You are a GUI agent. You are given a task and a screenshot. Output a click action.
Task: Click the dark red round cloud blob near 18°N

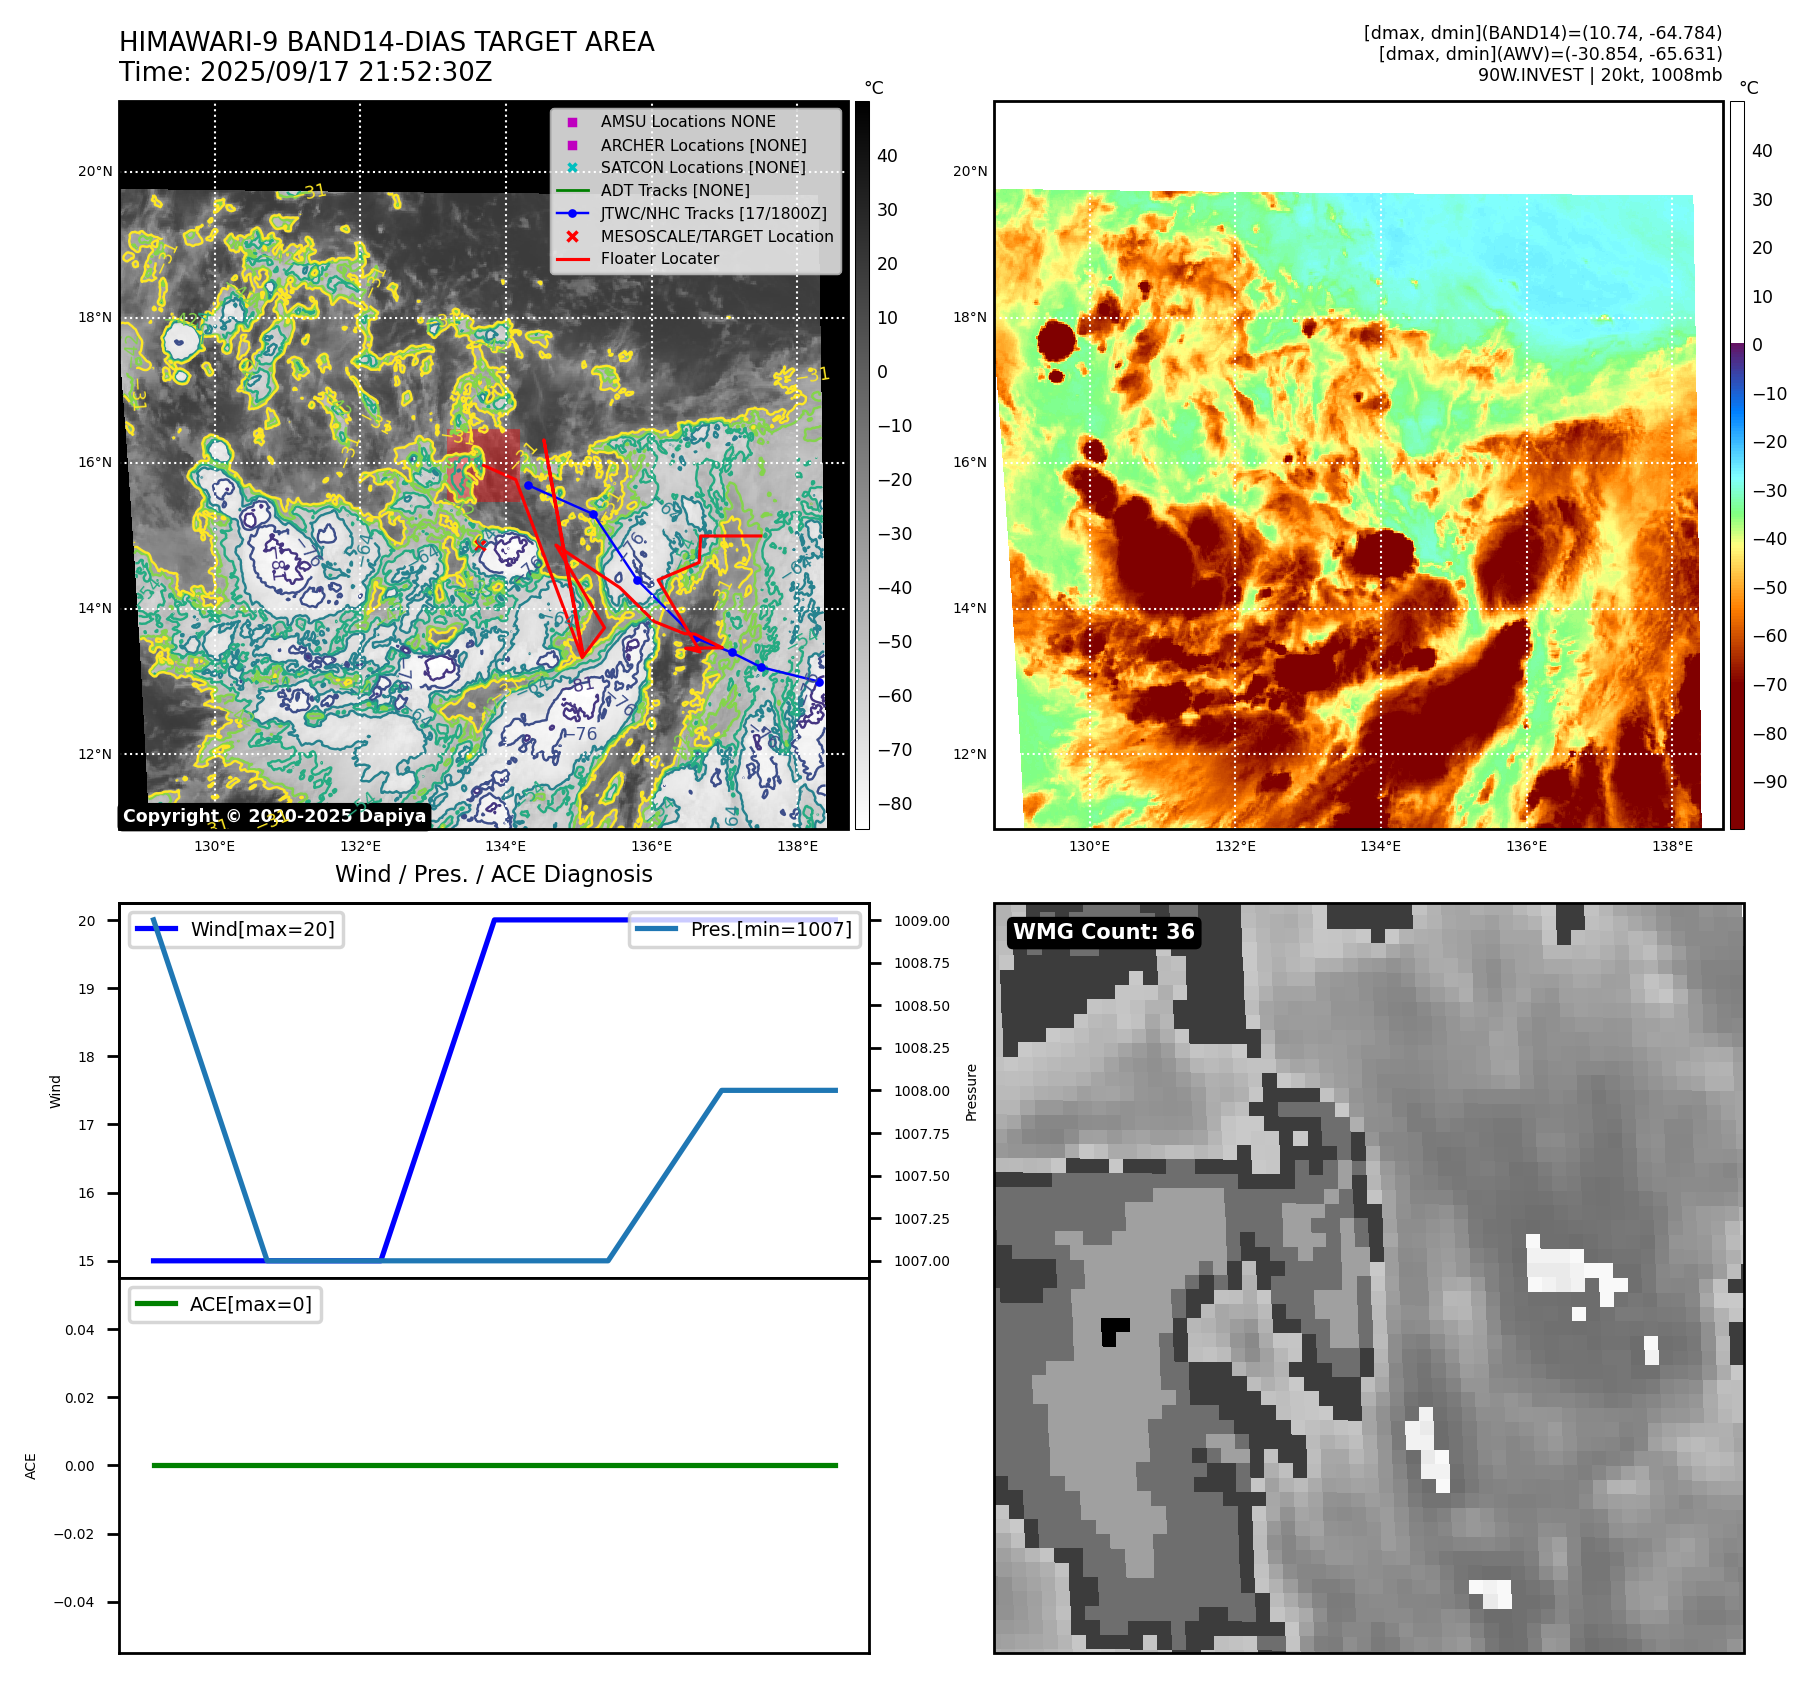[1056, 340]
